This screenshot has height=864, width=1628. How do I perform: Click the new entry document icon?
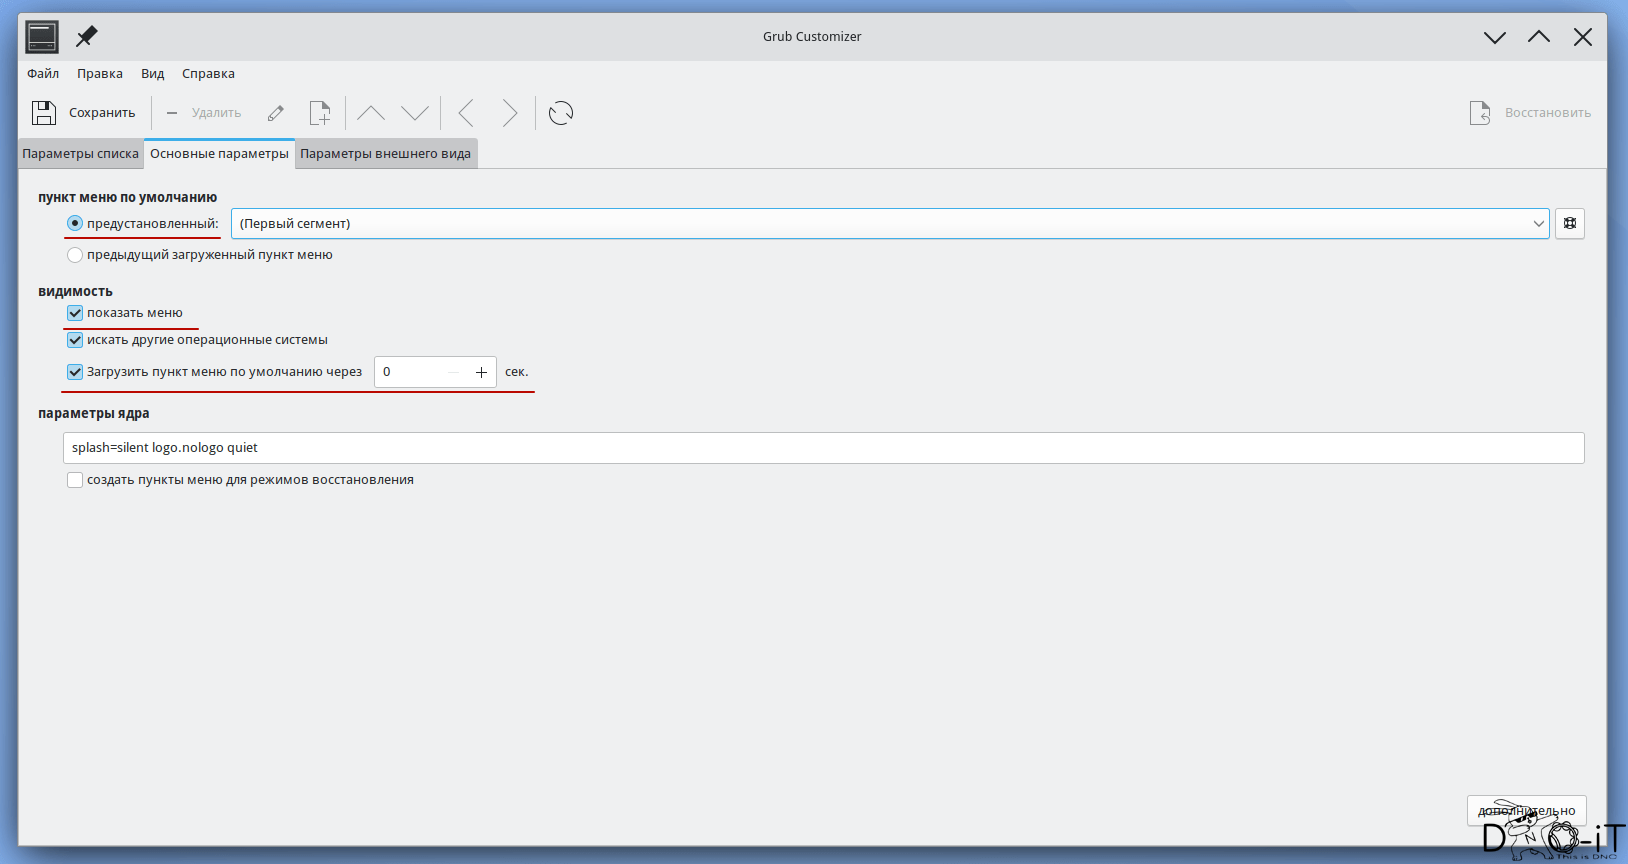[320, 113]
